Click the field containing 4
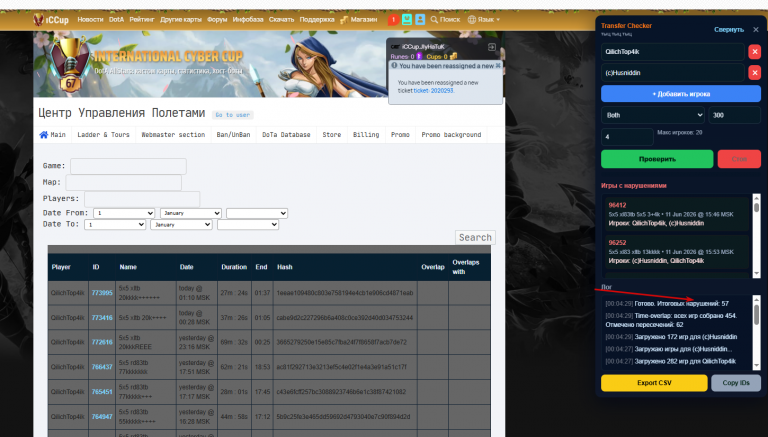 [627, 137]
